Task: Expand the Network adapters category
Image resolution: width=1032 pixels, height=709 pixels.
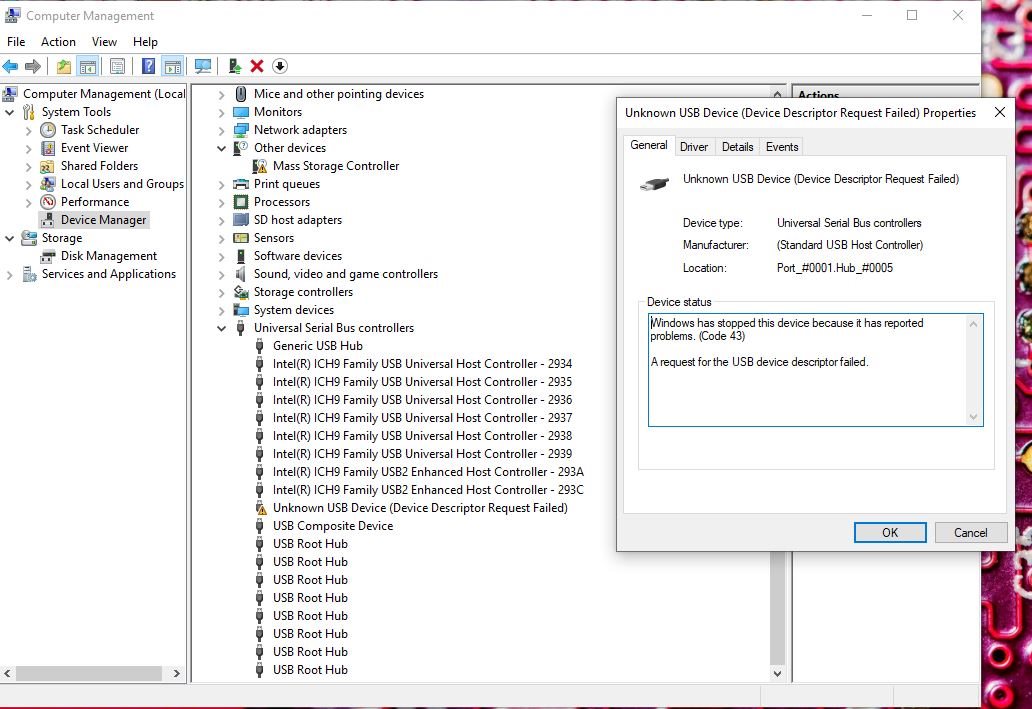Action: click(x=222, y=130)
